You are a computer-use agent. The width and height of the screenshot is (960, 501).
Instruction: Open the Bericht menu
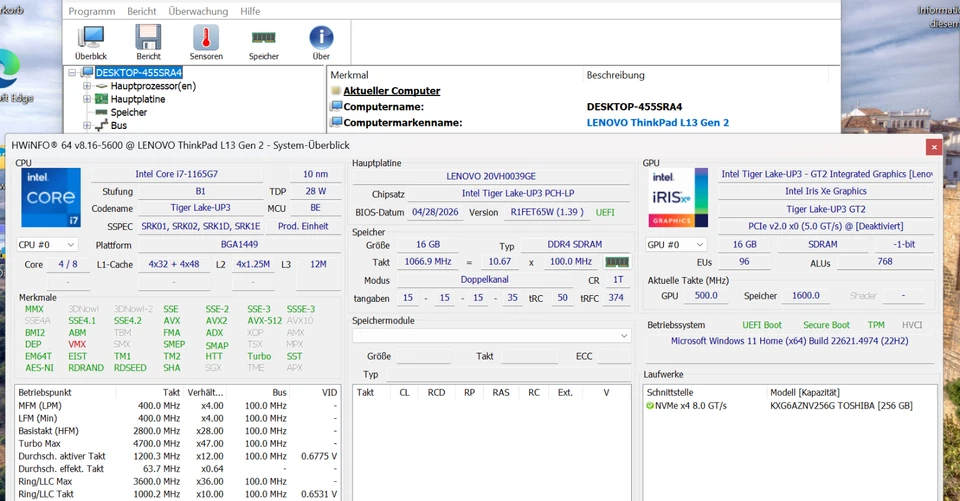[142, 11]
